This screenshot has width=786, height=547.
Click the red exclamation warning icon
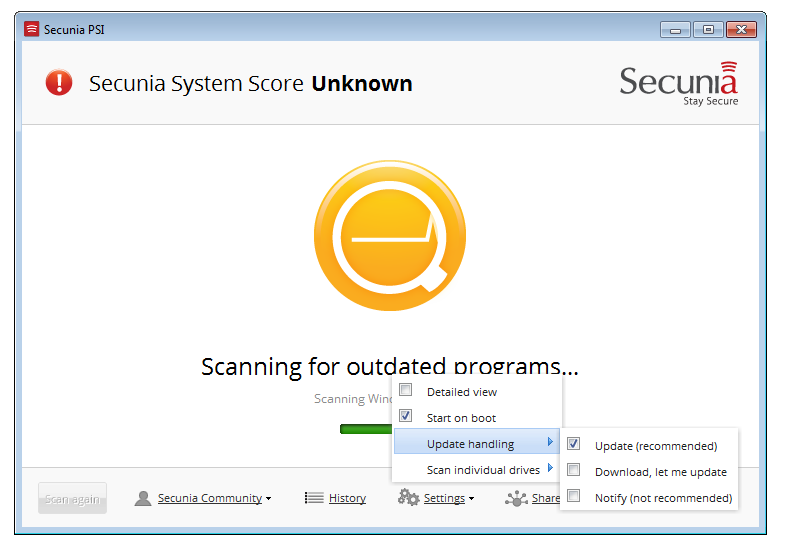(59, 82)
